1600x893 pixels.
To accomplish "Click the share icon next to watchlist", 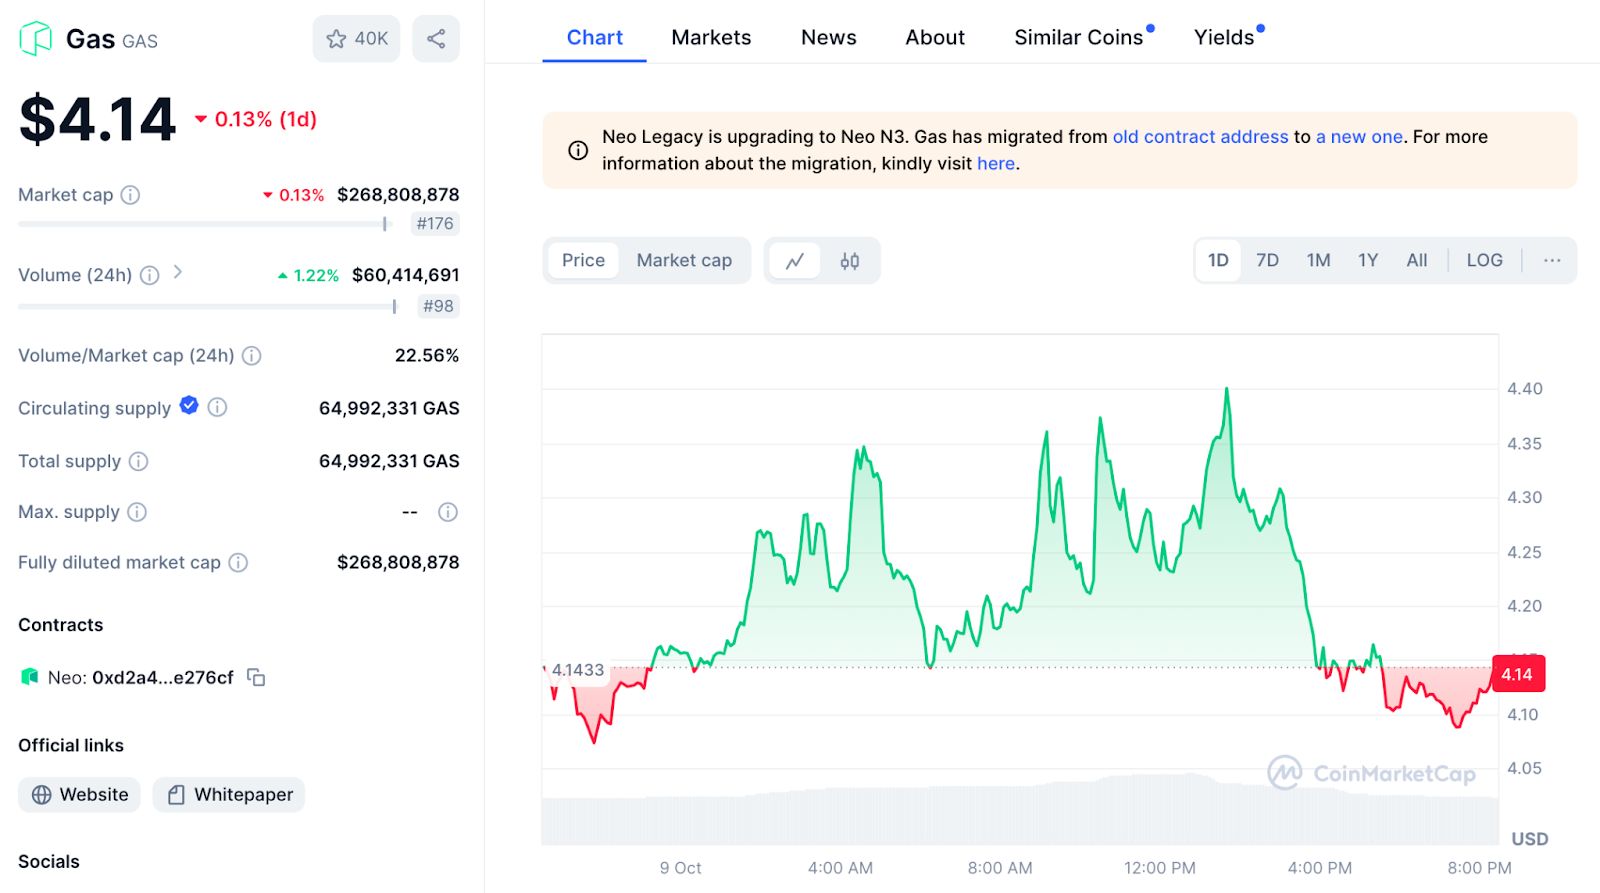I will click(436, 39).
